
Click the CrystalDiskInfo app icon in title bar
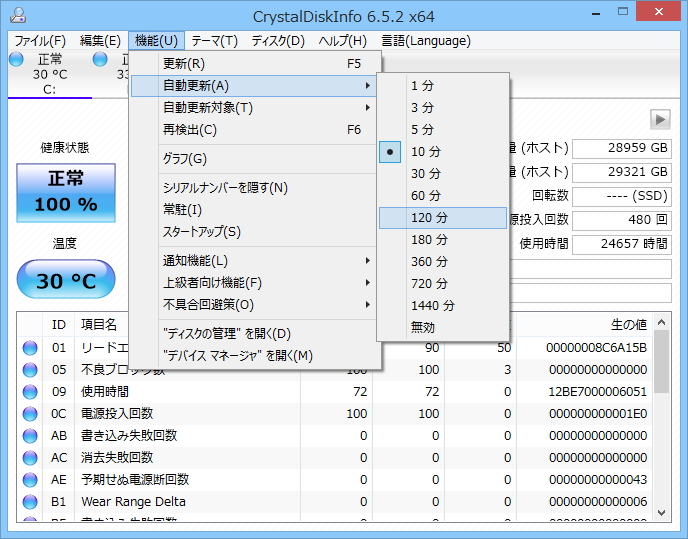pyautogui.click(x=18, y=15)
